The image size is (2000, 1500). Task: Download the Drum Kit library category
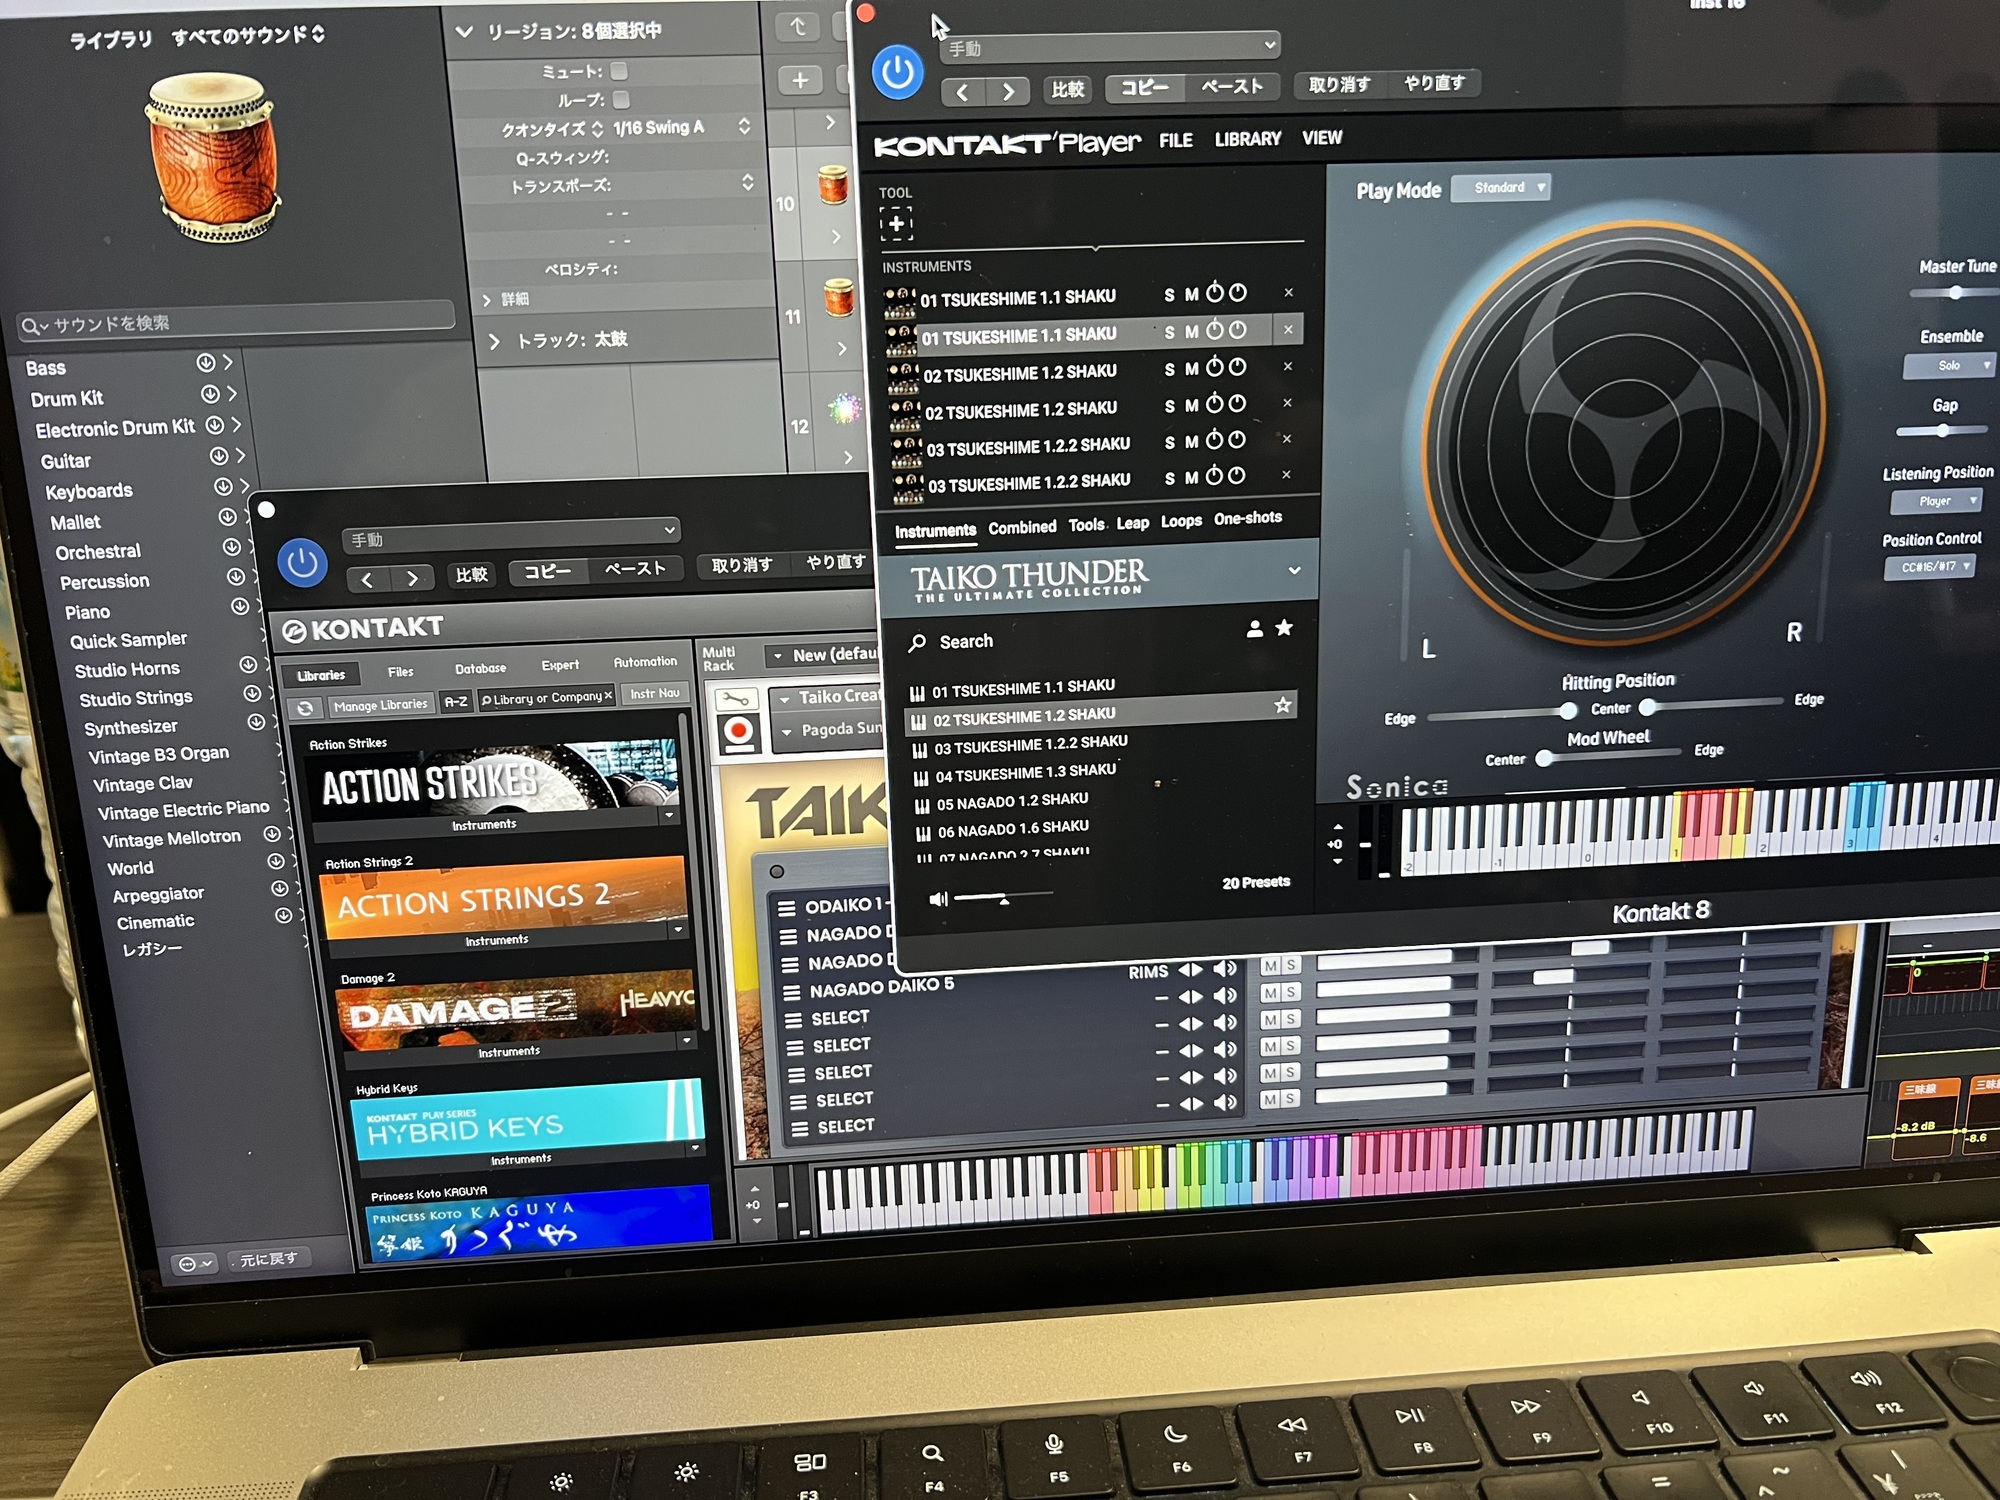pos(210,394)
